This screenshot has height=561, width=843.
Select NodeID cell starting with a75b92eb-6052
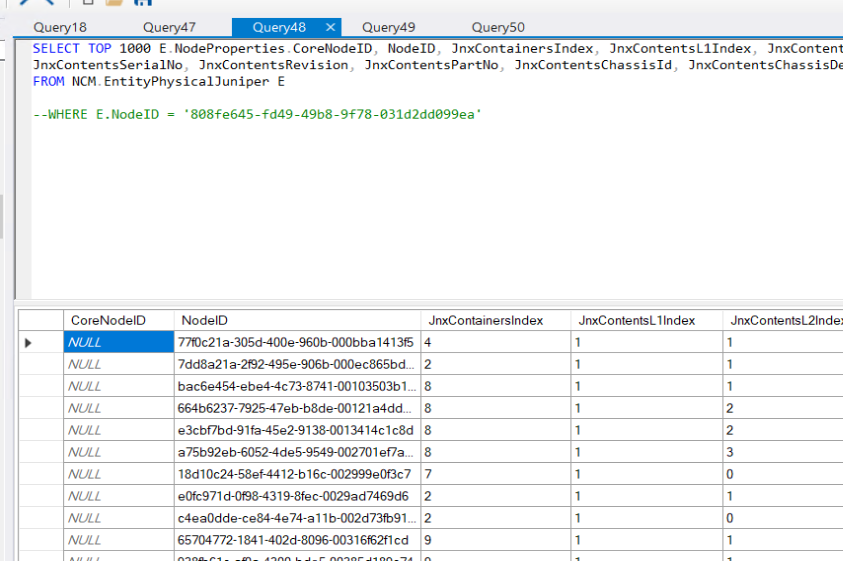coord(297,452)
